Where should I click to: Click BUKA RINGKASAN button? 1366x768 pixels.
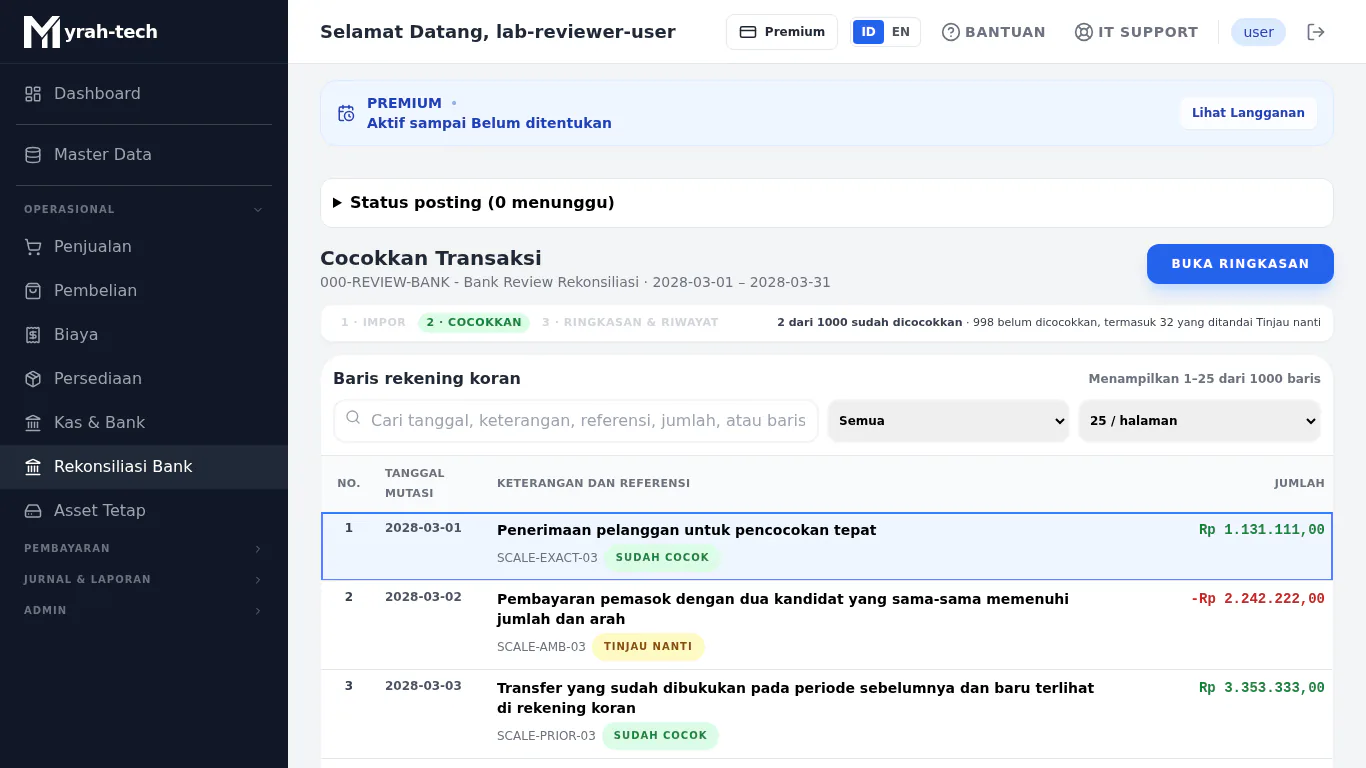[x=1240, y=264]
